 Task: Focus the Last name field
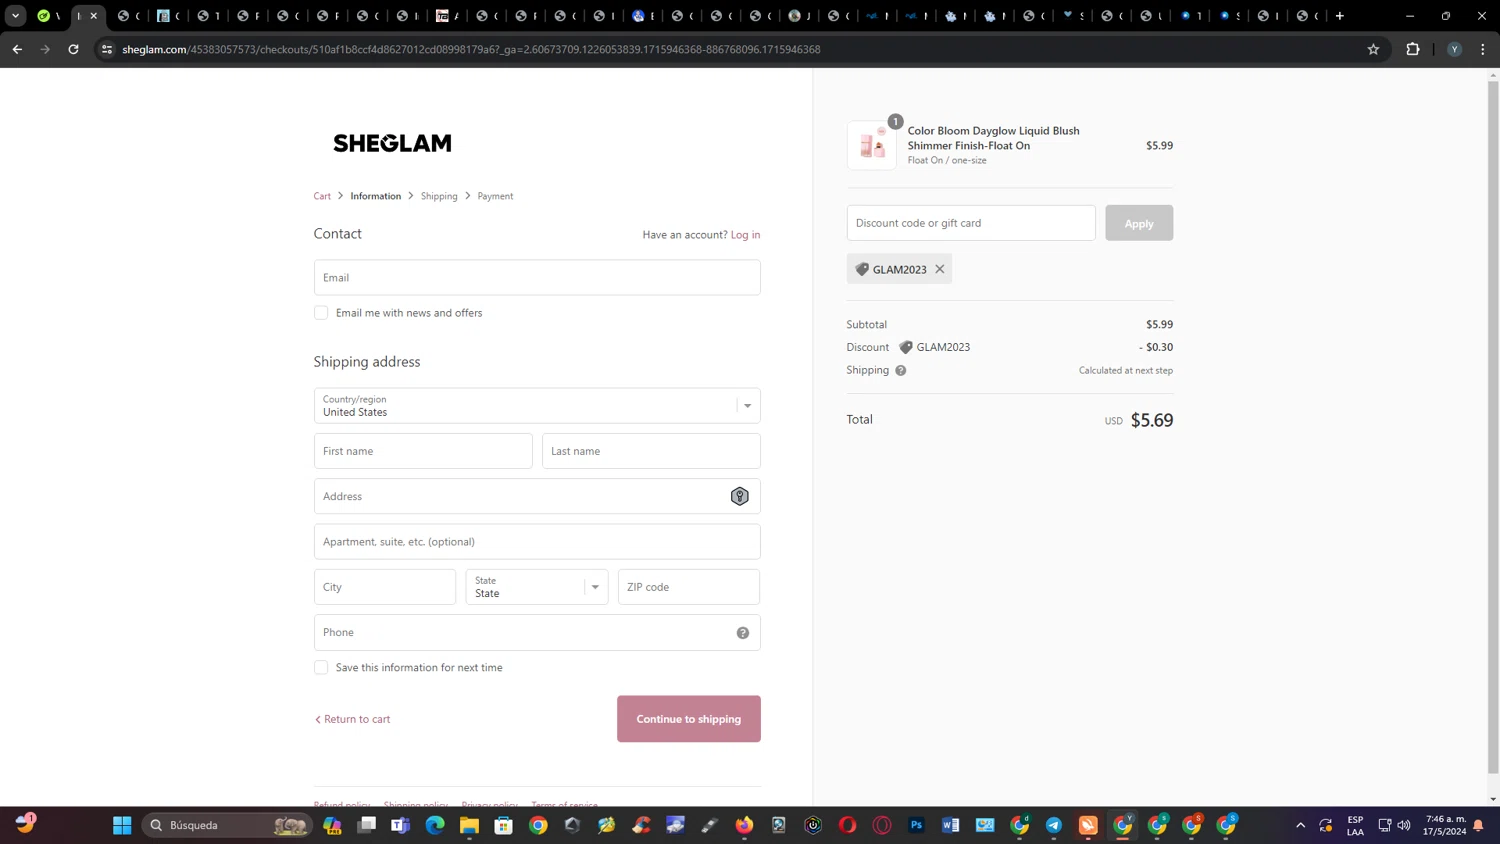tap(651, 451)
